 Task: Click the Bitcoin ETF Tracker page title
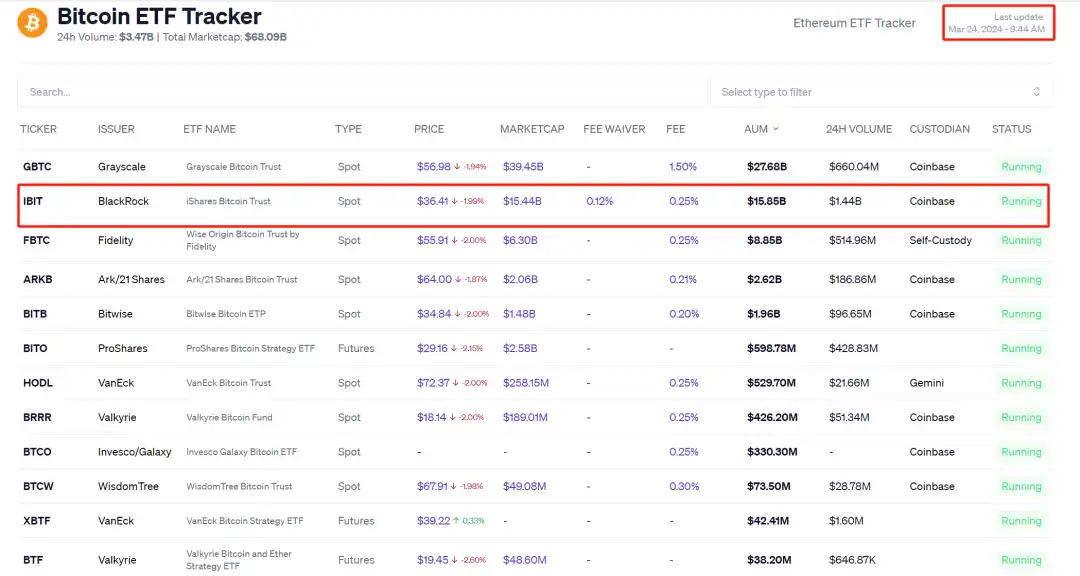[x=159, y=17]
